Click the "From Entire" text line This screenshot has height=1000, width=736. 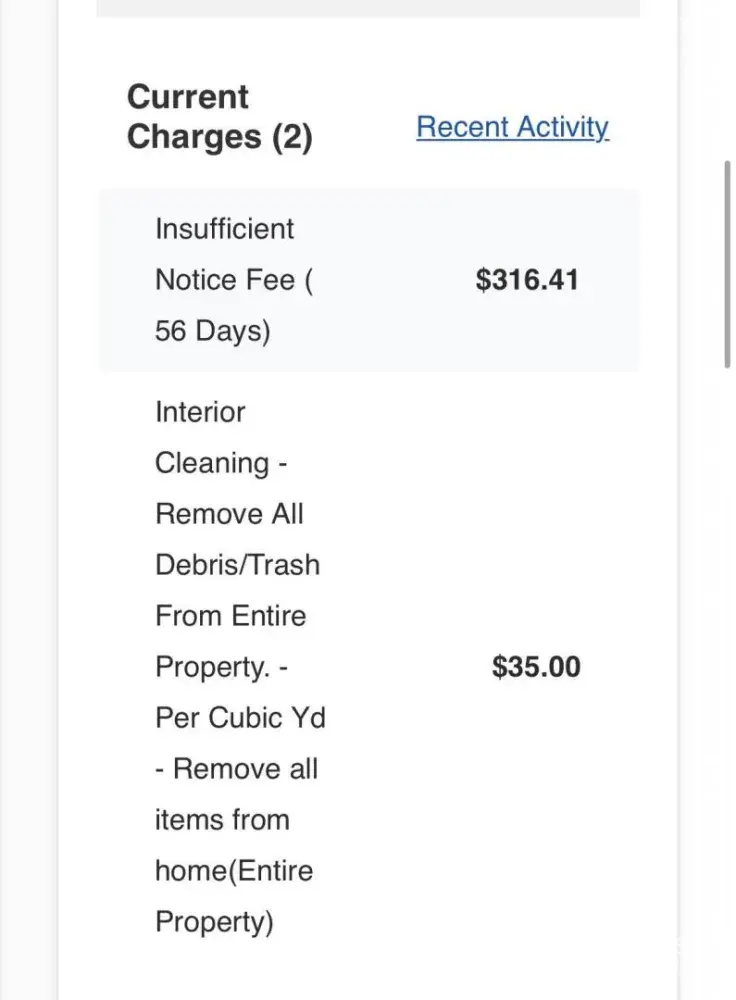pos(230,616)
